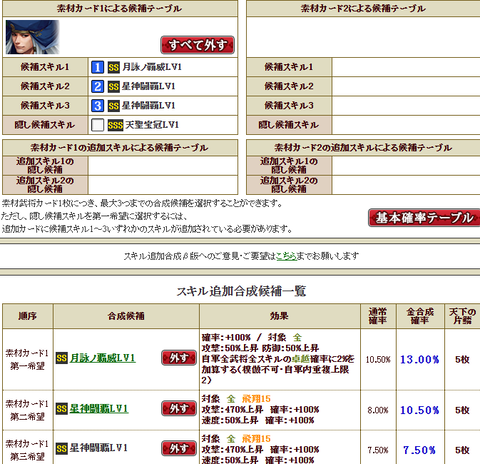Follow the こちら feedback link

click(x=286, y=256)
